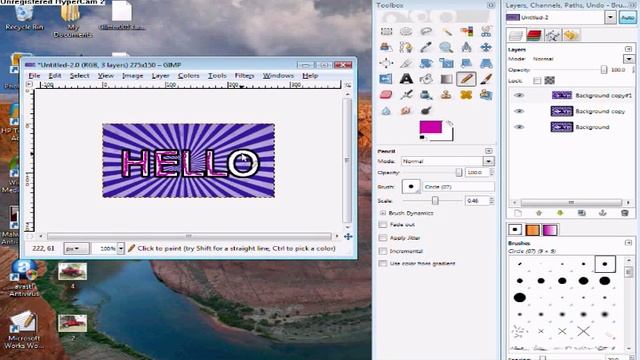
Task: Select the Clone stamp tool
Action: [446, 95]
